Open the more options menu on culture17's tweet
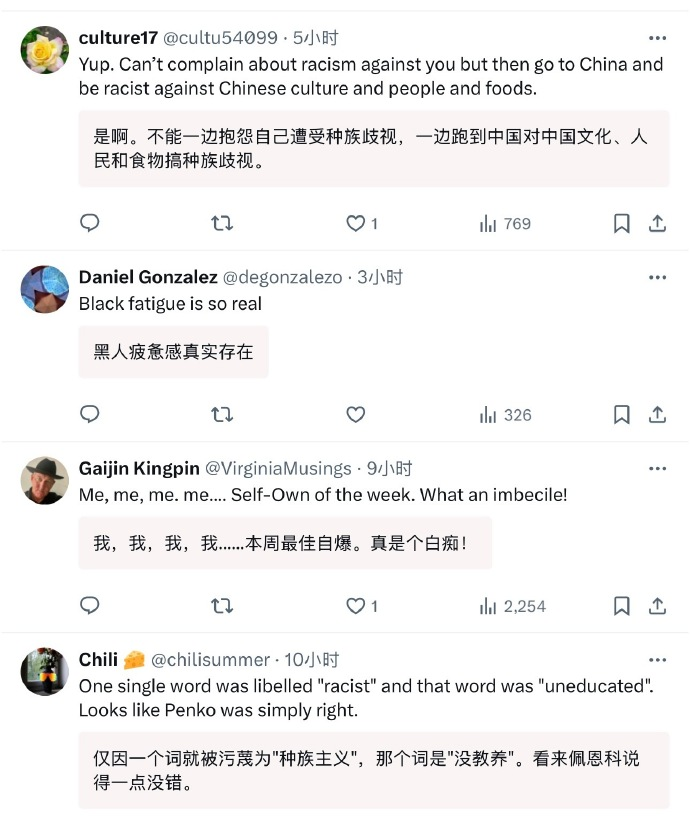690x827 pixels. click(657, 37)
